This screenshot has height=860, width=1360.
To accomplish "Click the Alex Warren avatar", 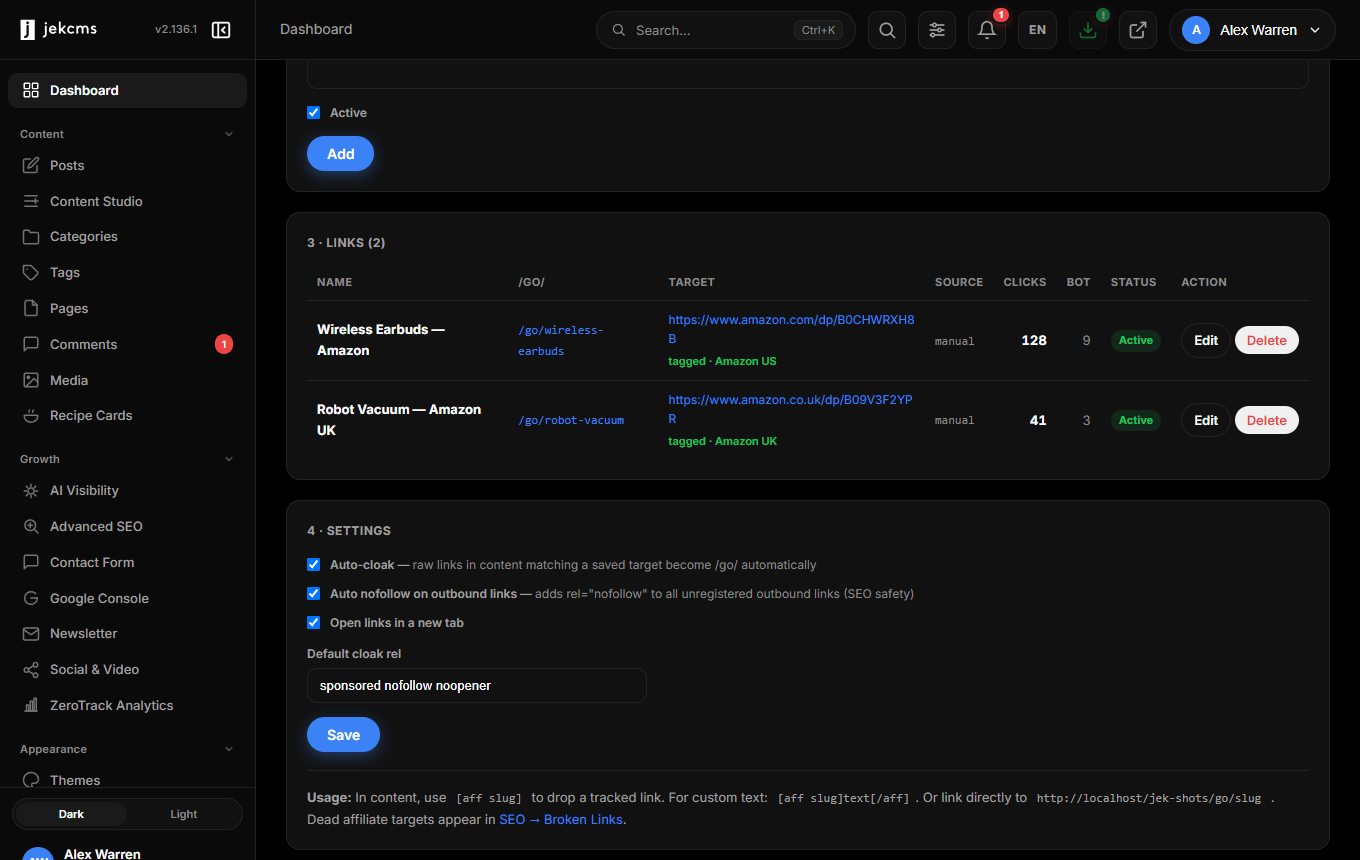I will coord(1196,30).
